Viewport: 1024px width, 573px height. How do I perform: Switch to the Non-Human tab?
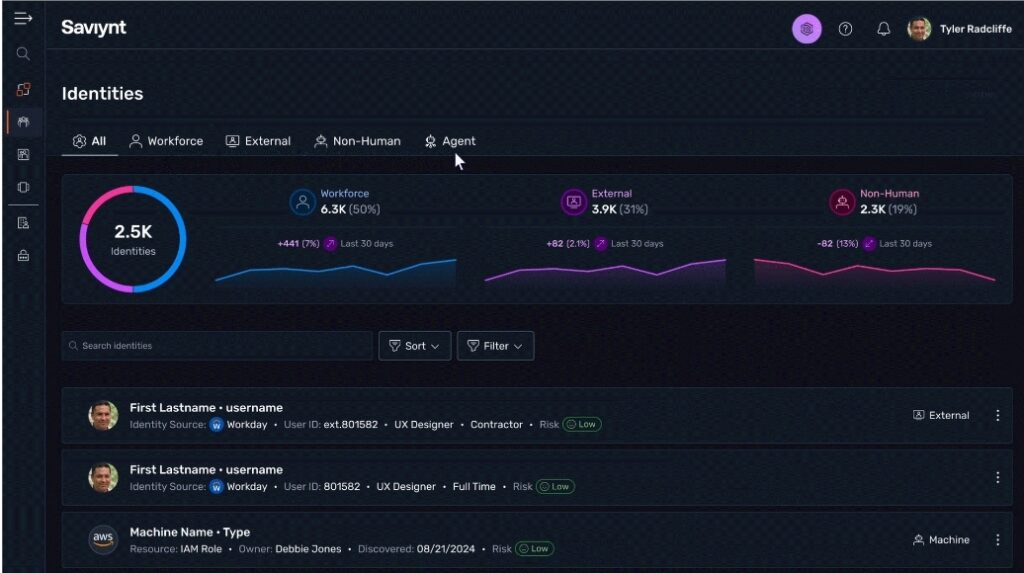click(x=357, y=141)
